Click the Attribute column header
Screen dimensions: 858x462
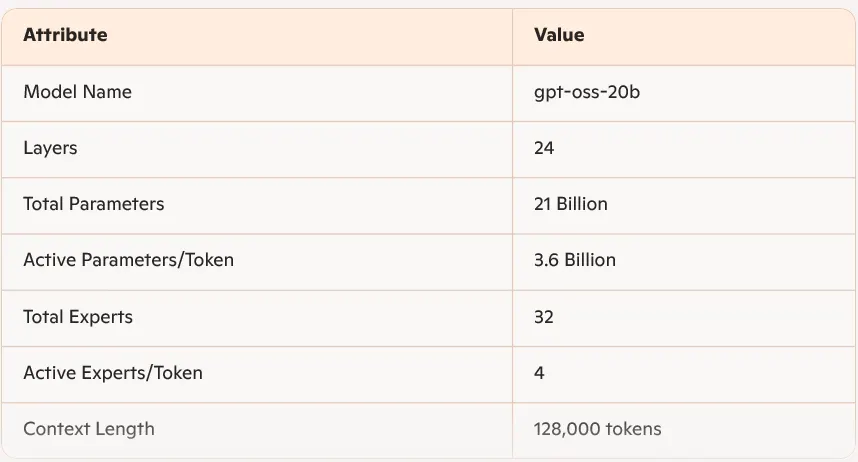coord(65,35)
